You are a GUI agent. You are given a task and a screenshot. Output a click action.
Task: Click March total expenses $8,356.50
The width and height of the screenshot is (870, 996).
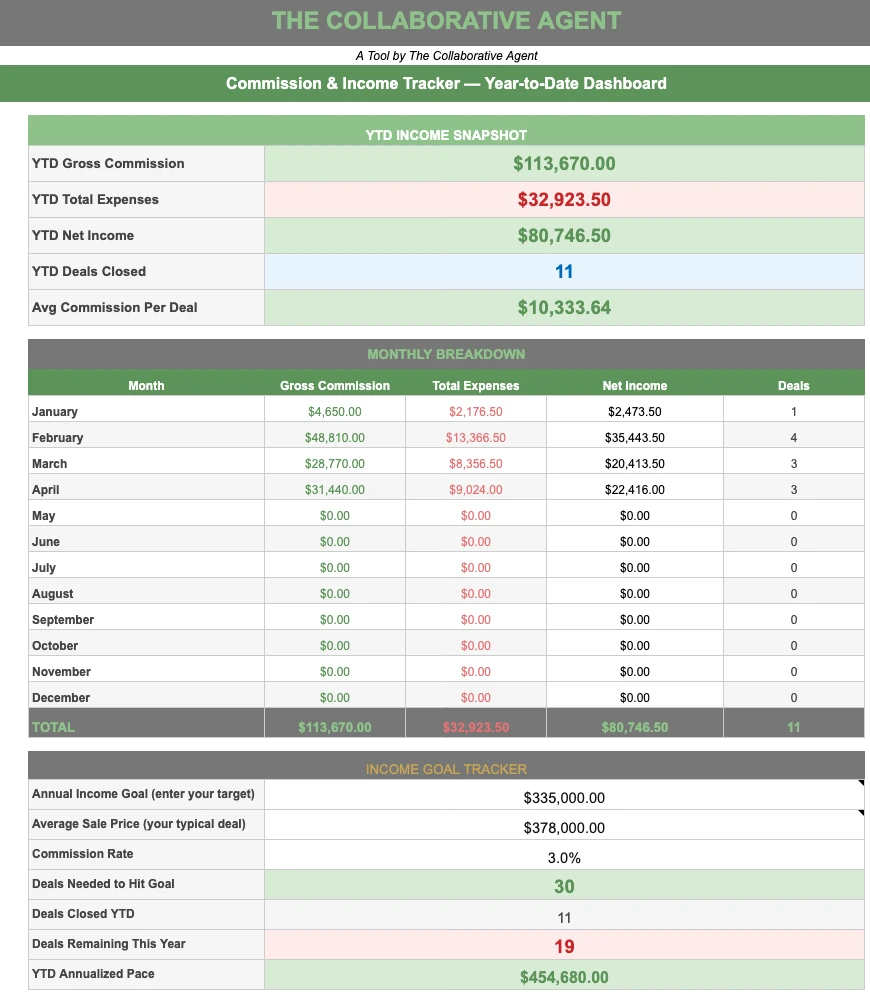tap(476, 464)
